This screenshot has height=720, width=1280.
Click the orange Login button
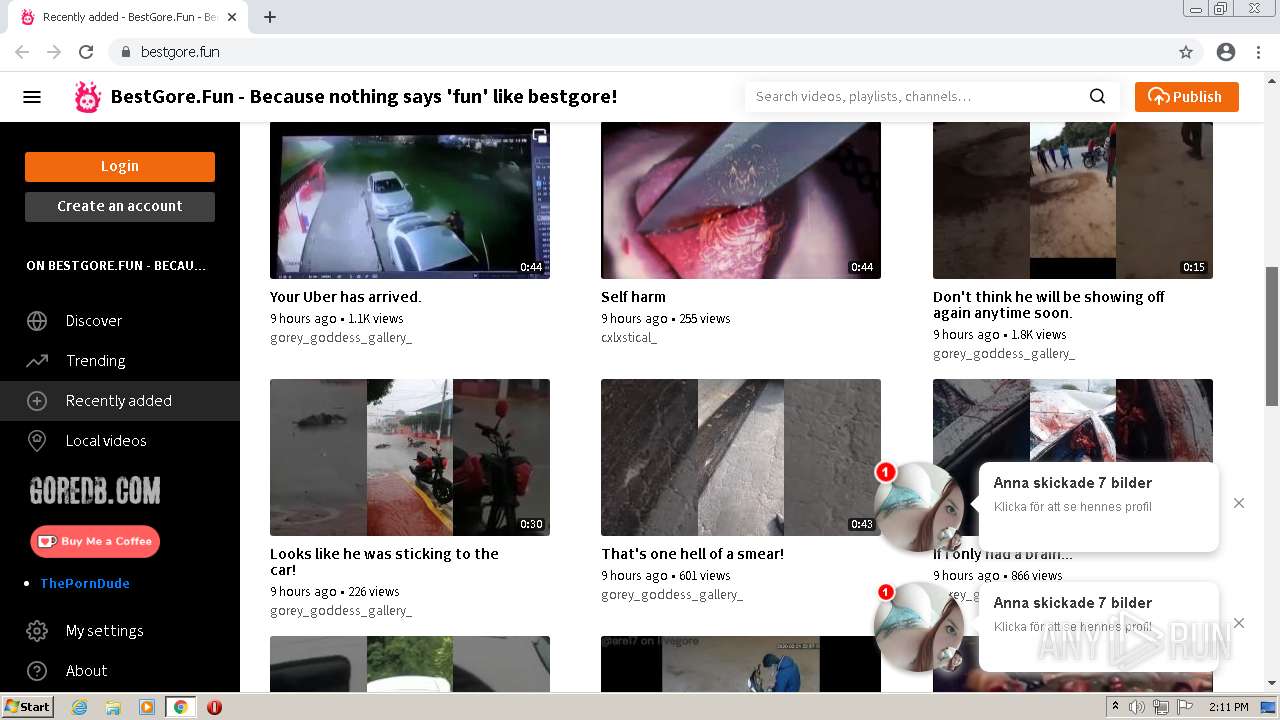point(120,167)
